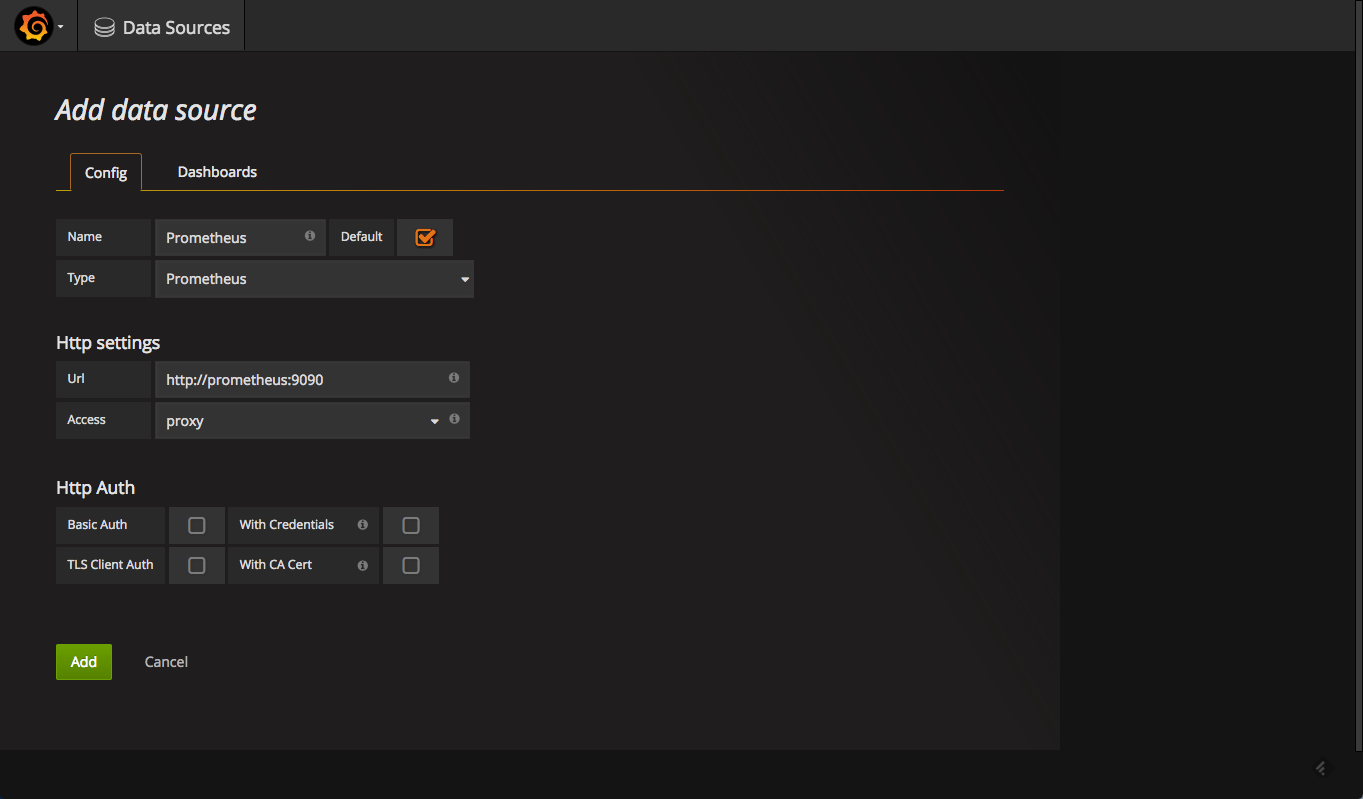The image size is (1363, 799).
Task: Click the Name input field with Prometheus
Action: pos(240,238)
